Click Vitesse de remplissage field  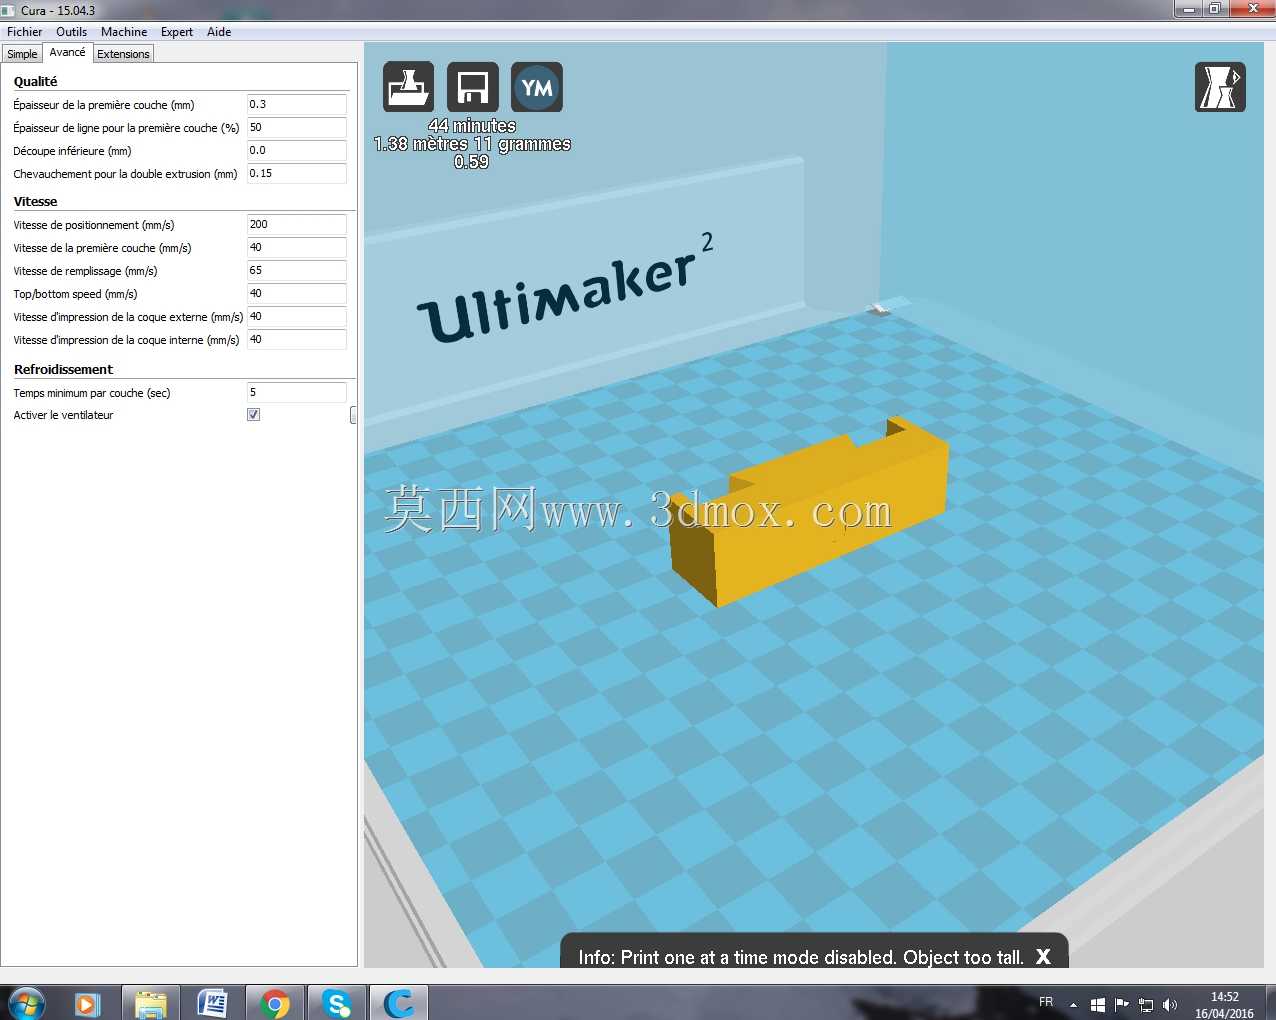(297, 270)
